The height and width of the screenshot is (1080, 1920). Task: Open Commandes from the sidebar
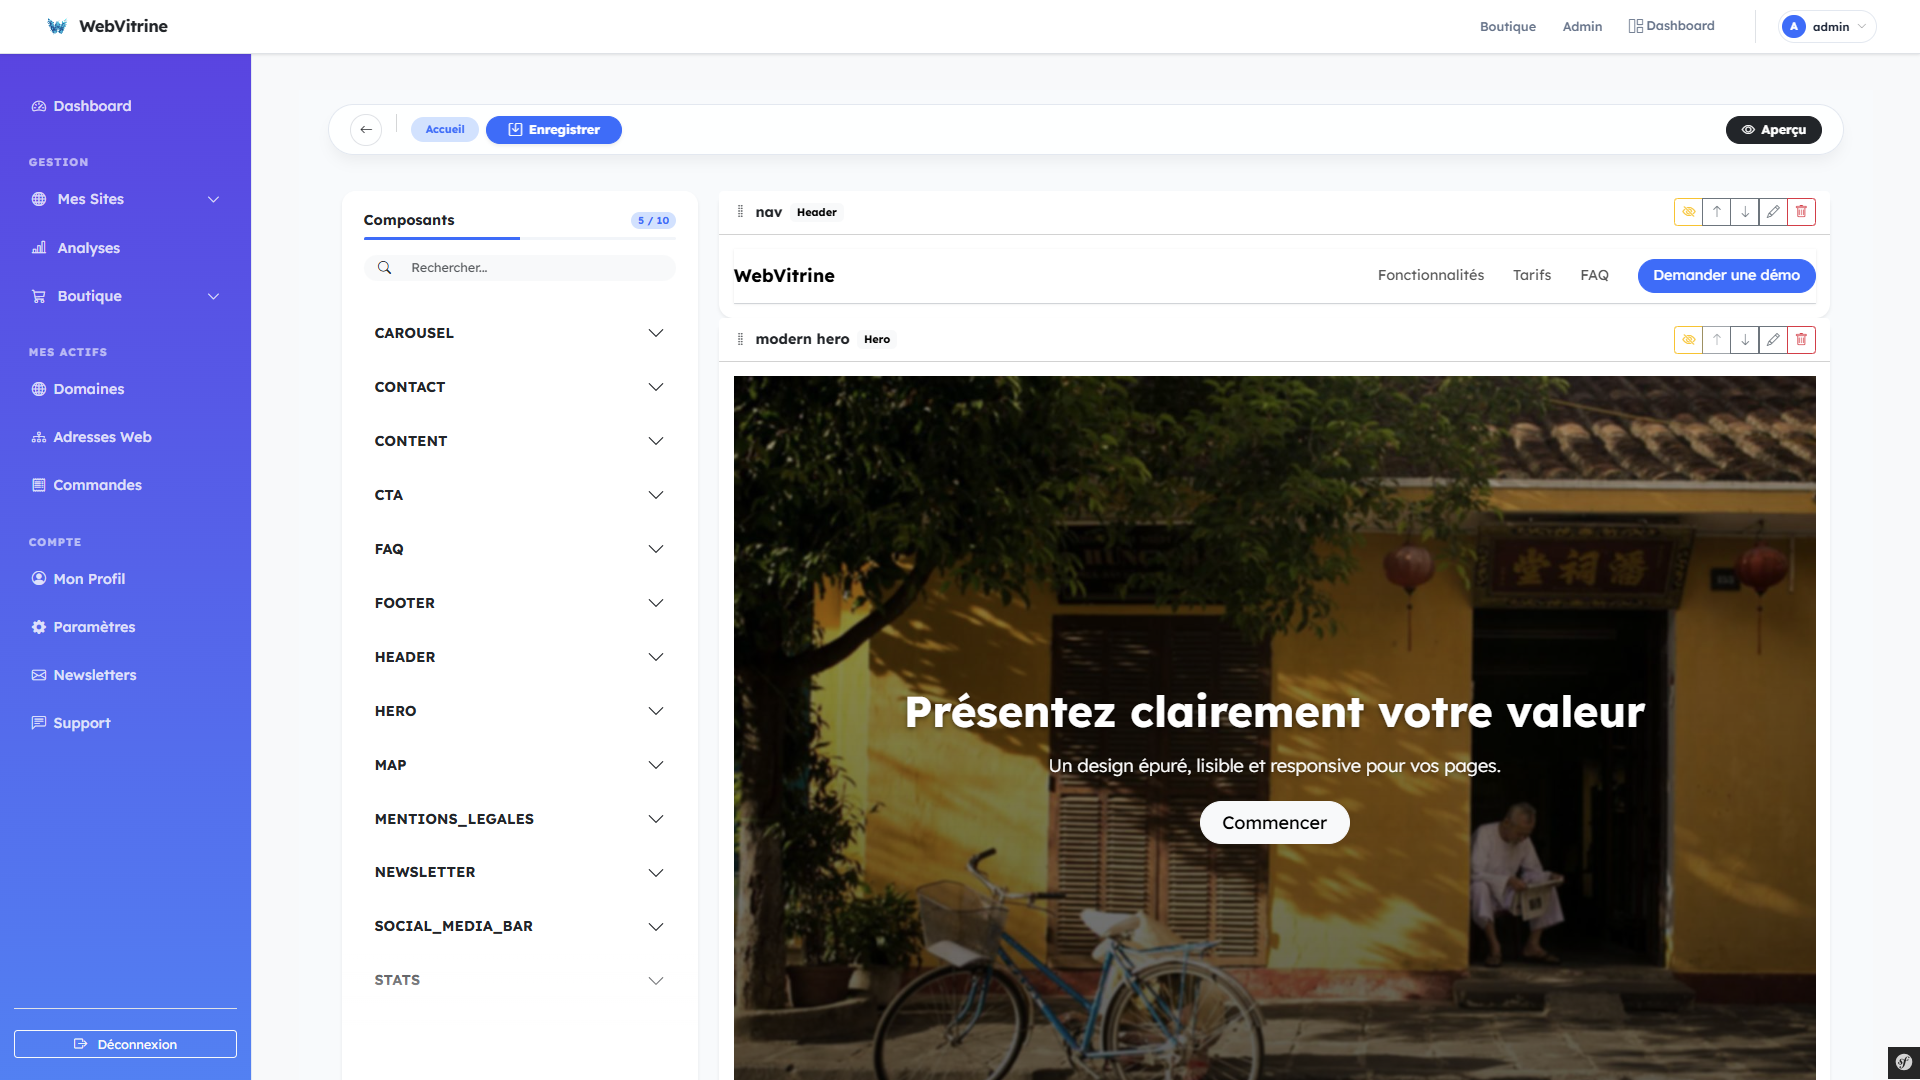pyautogui.click(x=97, y=485)
